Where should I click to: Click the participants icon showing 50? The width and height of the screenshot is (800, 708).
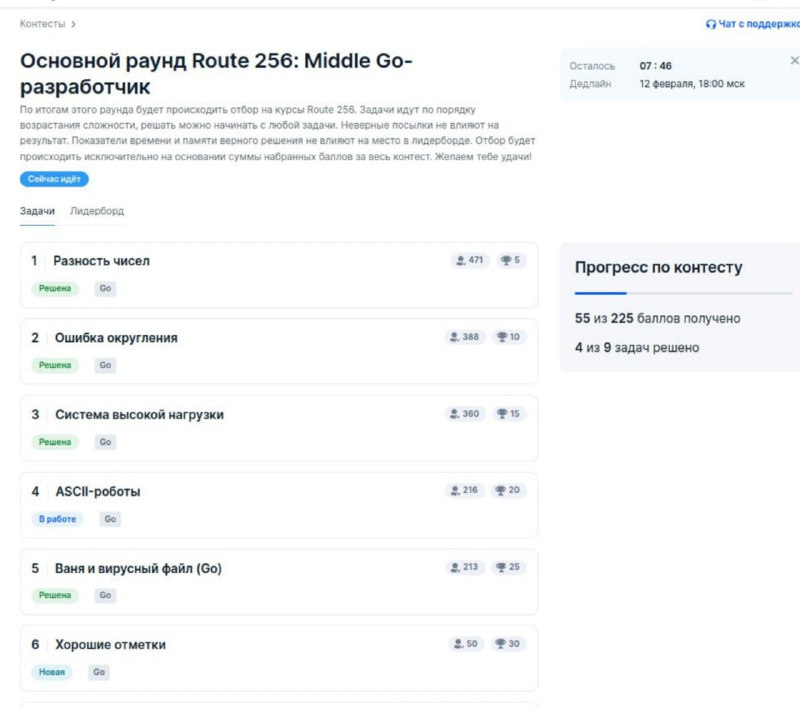459,644
